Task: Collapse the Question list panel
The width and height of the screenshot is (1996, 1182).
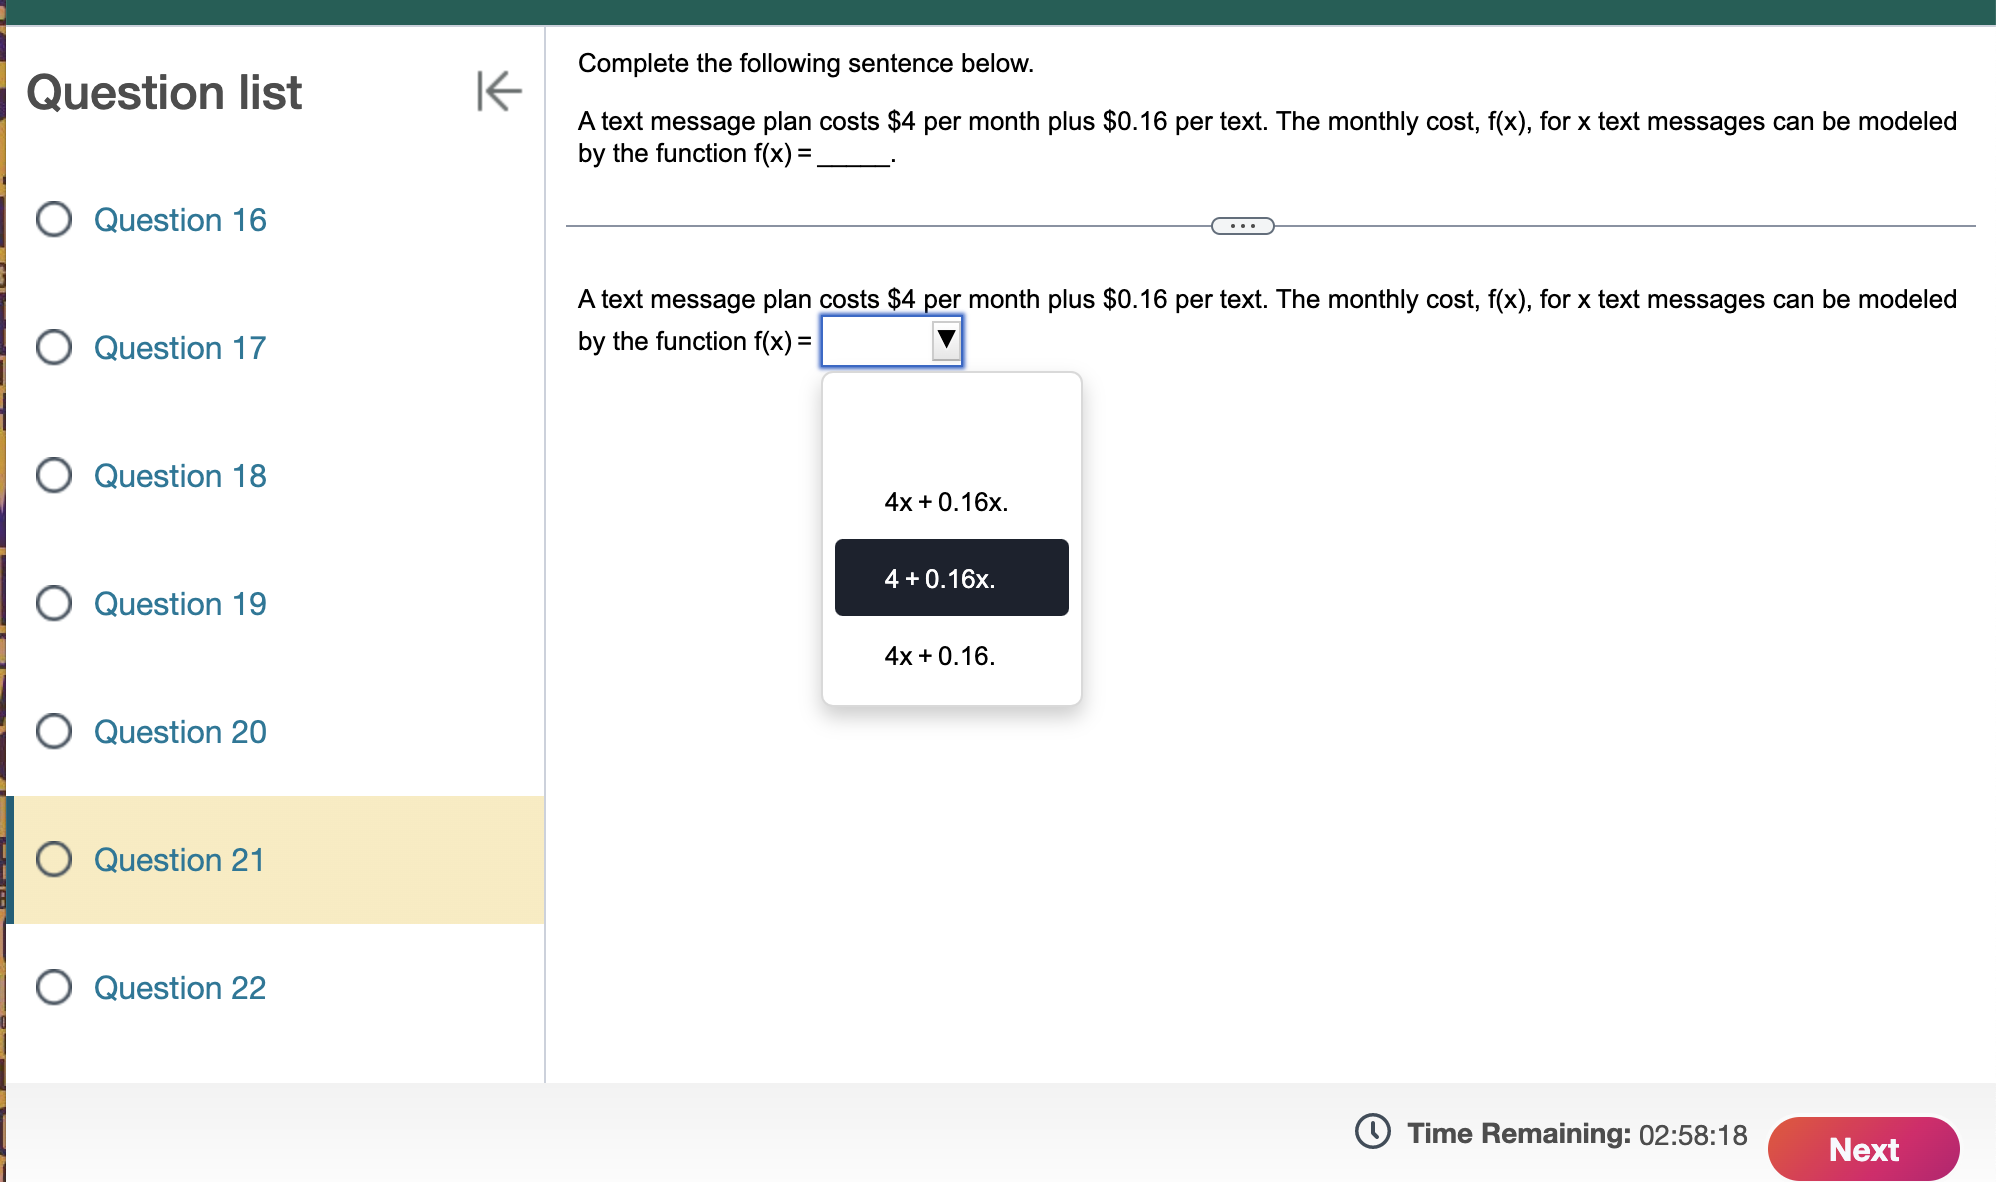Action: tap(499, 91)
